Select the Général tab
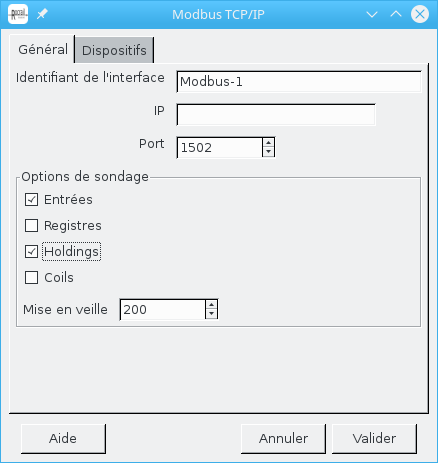This screenshot has height=463, width=438. tap(42, 49)
